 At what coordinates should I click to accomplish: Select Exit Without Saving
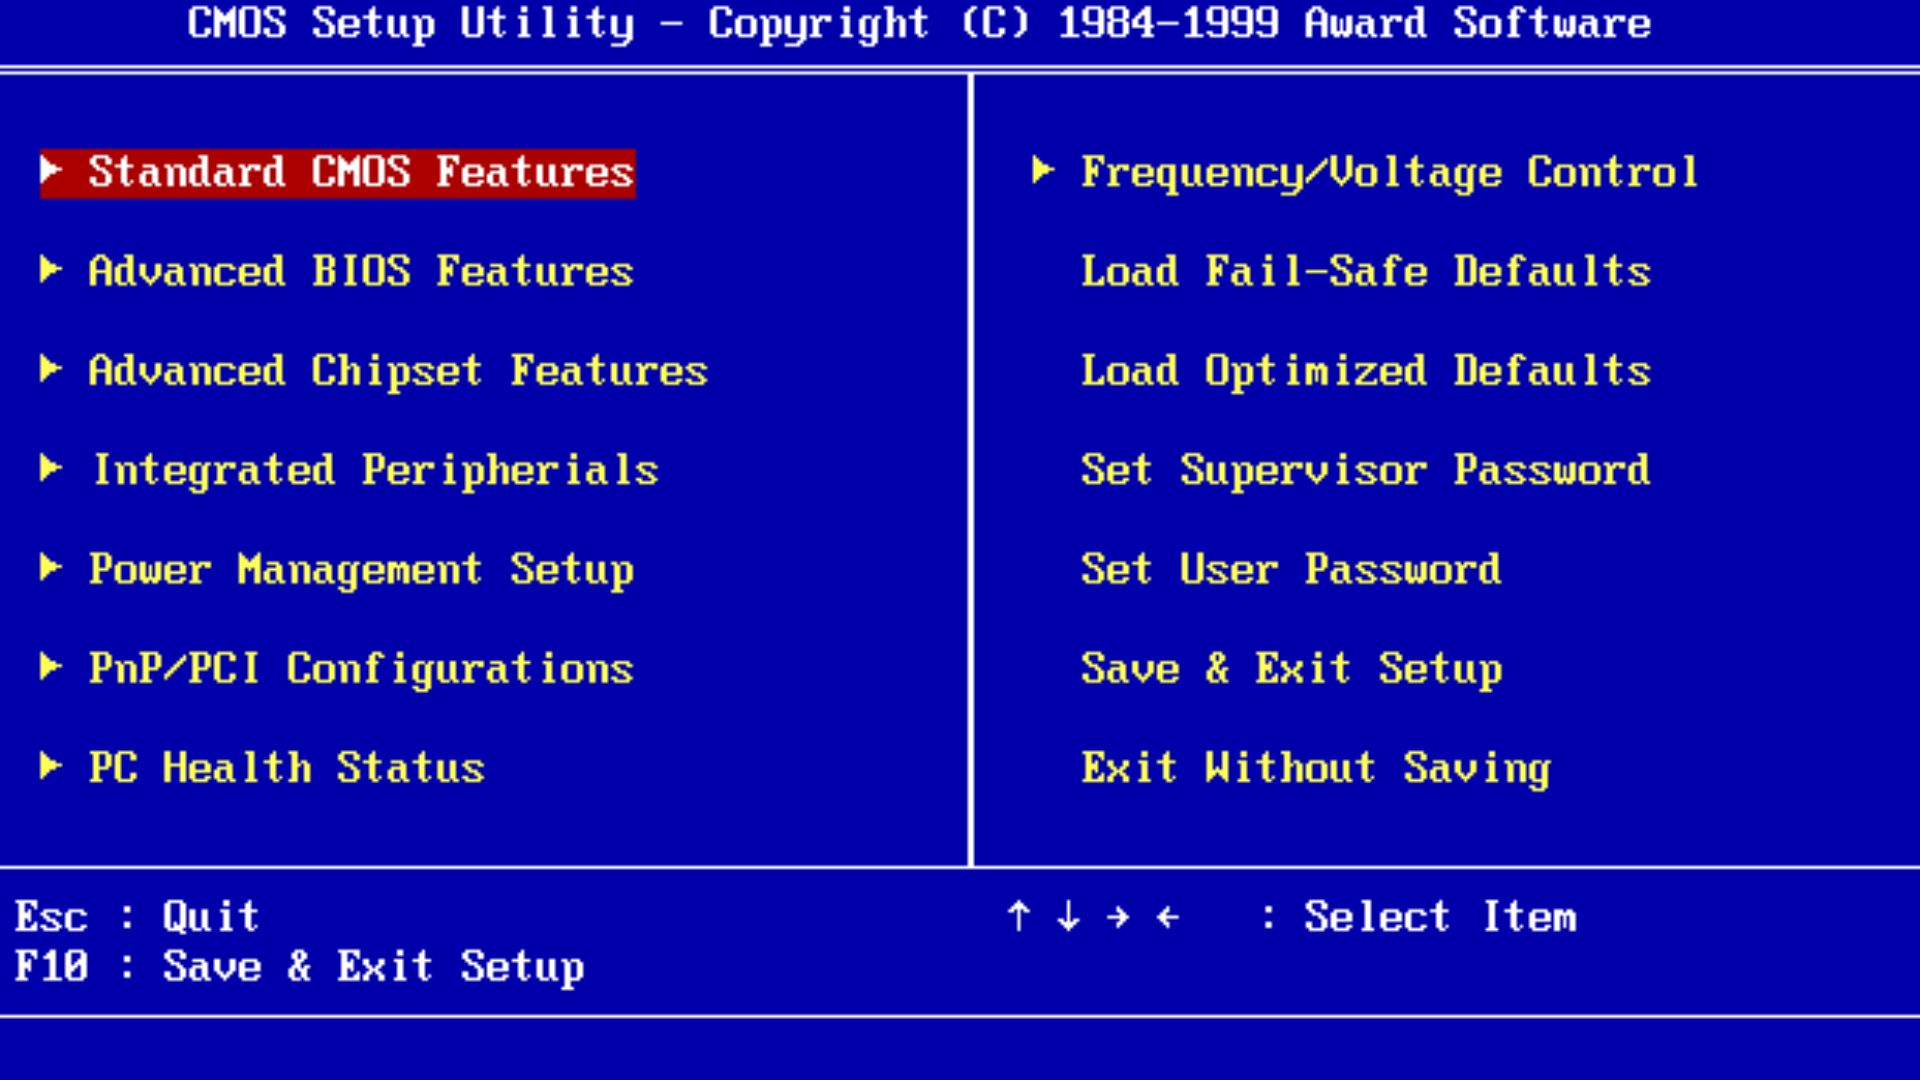[1315, 768]
